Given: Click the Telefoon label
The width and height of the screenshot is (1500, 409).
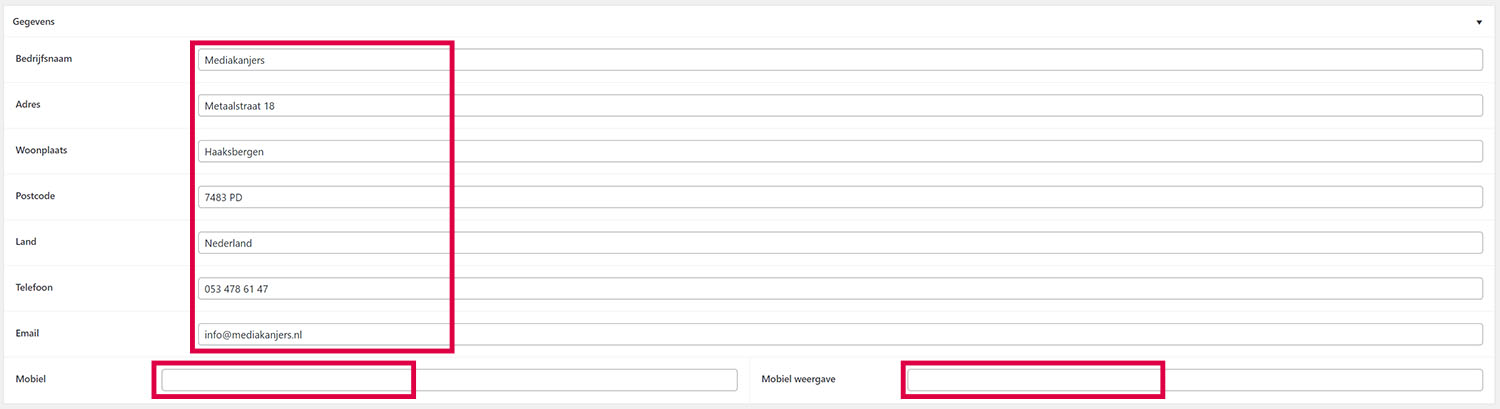Looking at the screenshot, I should (35, 287).
